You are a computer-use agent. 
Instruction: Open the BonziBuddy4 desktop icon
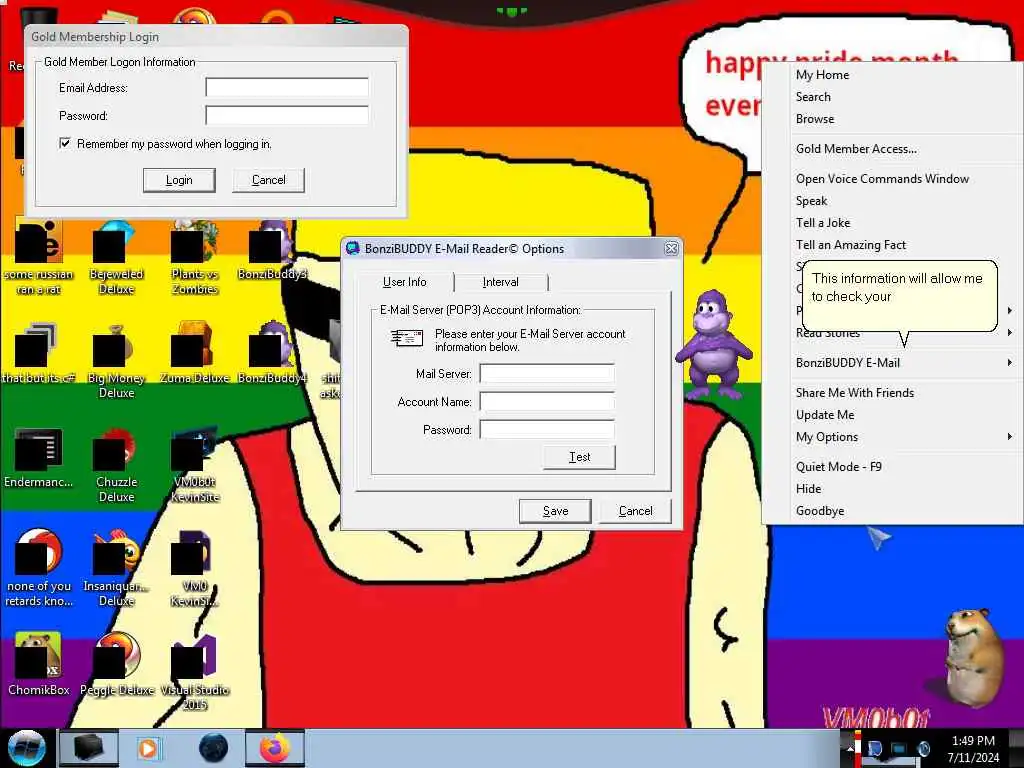(x=272, y=353)
